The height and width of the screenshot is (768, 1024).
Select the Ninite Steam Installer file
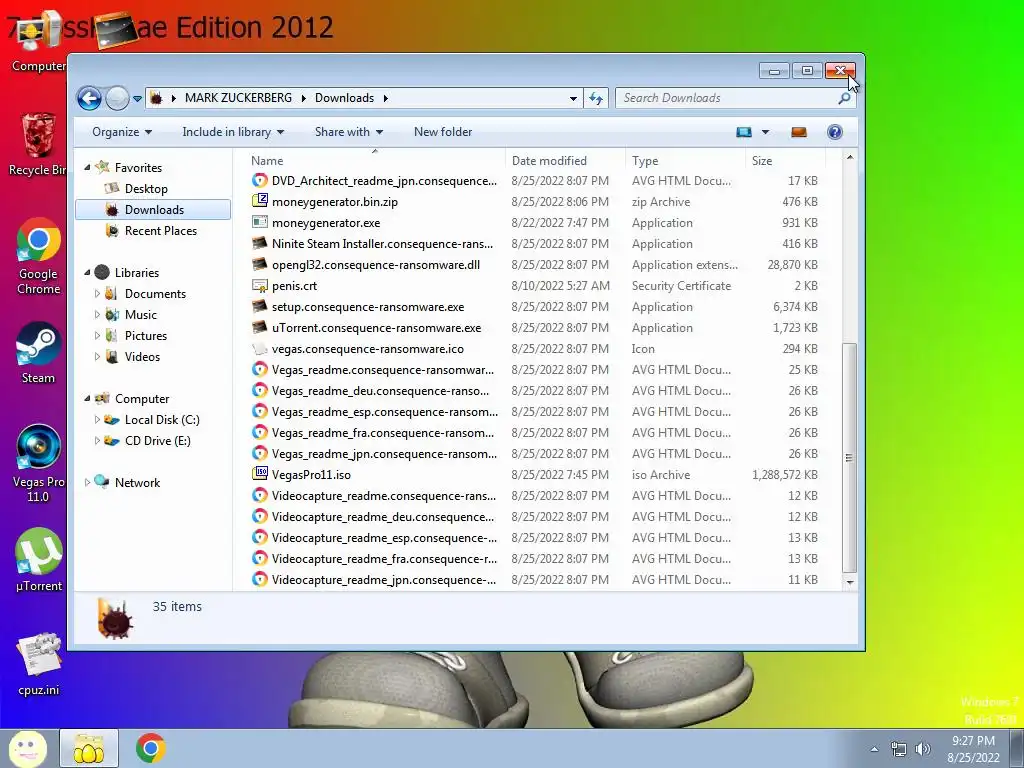(382, 244)
